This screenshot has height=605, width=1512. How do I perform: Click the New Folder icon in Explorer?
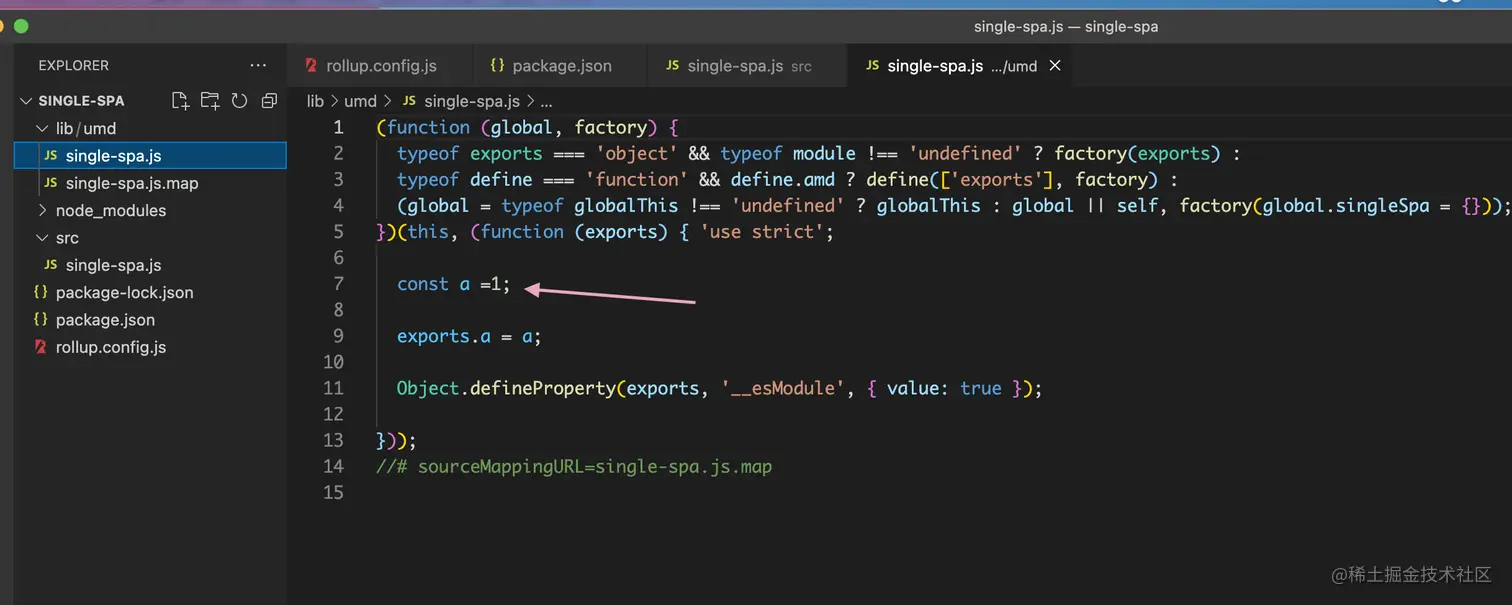tap(209, 100)
